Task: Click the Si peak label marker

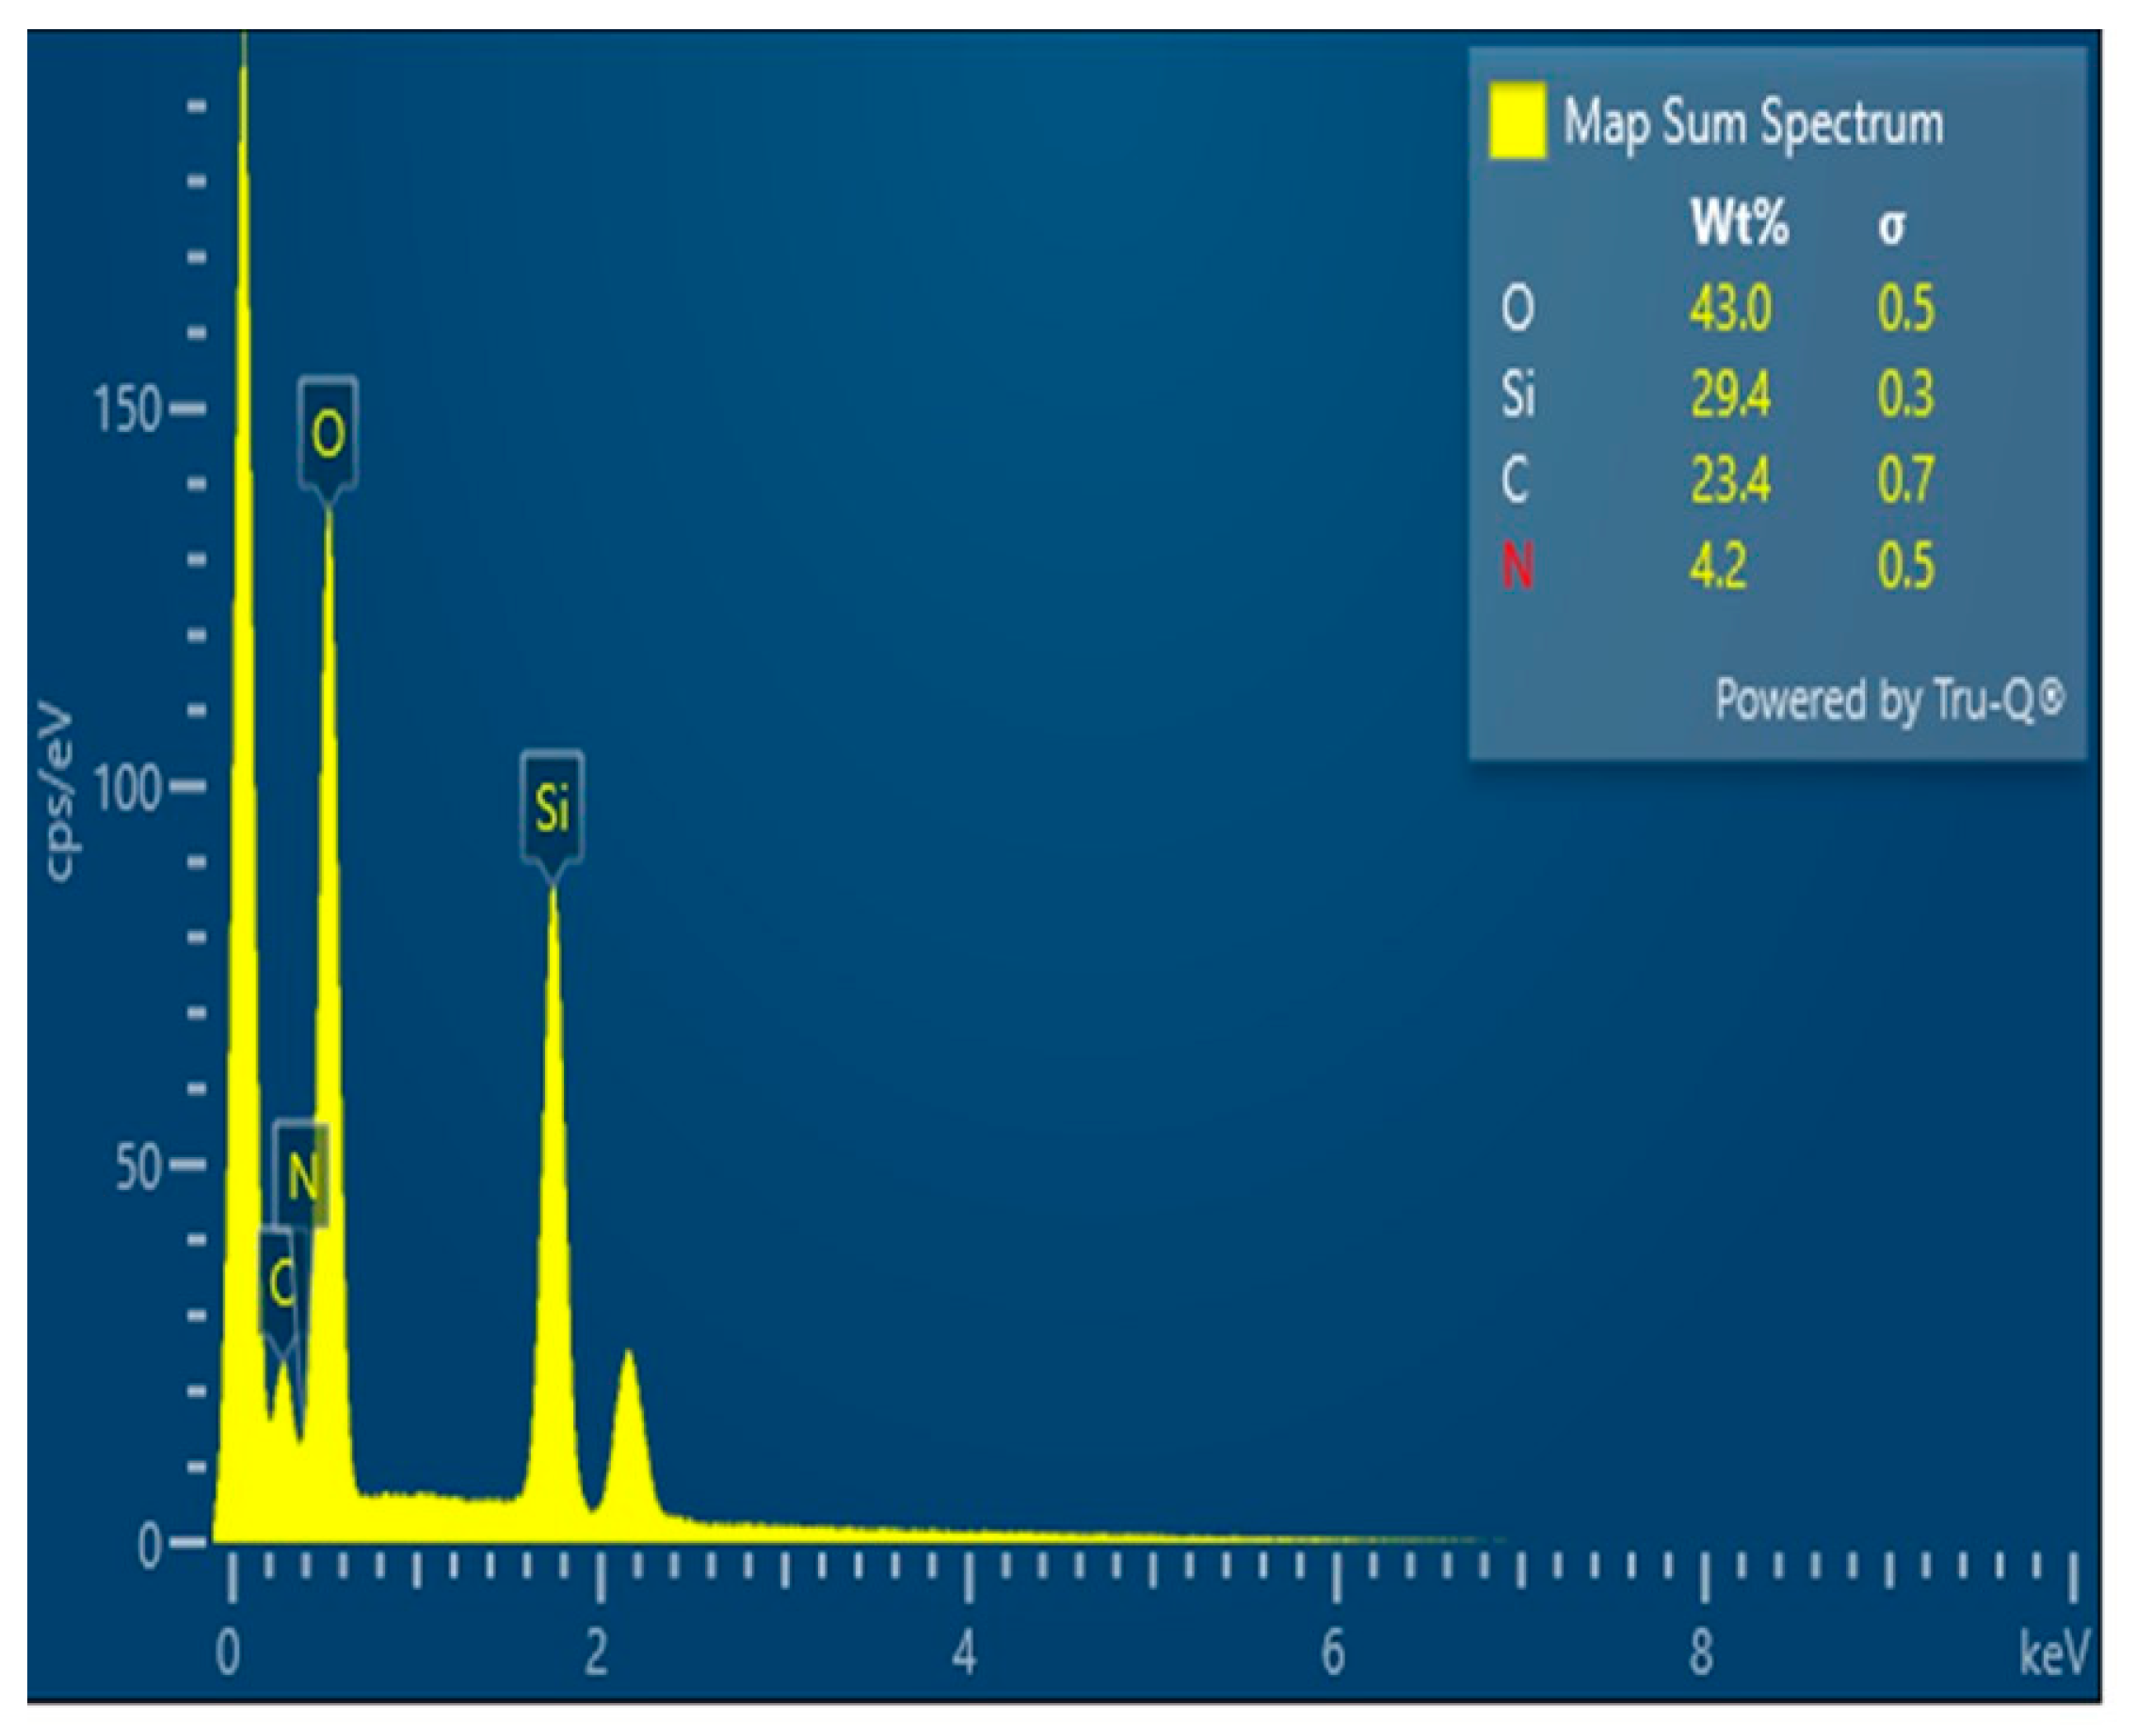Action: click(x=552, y=807)
